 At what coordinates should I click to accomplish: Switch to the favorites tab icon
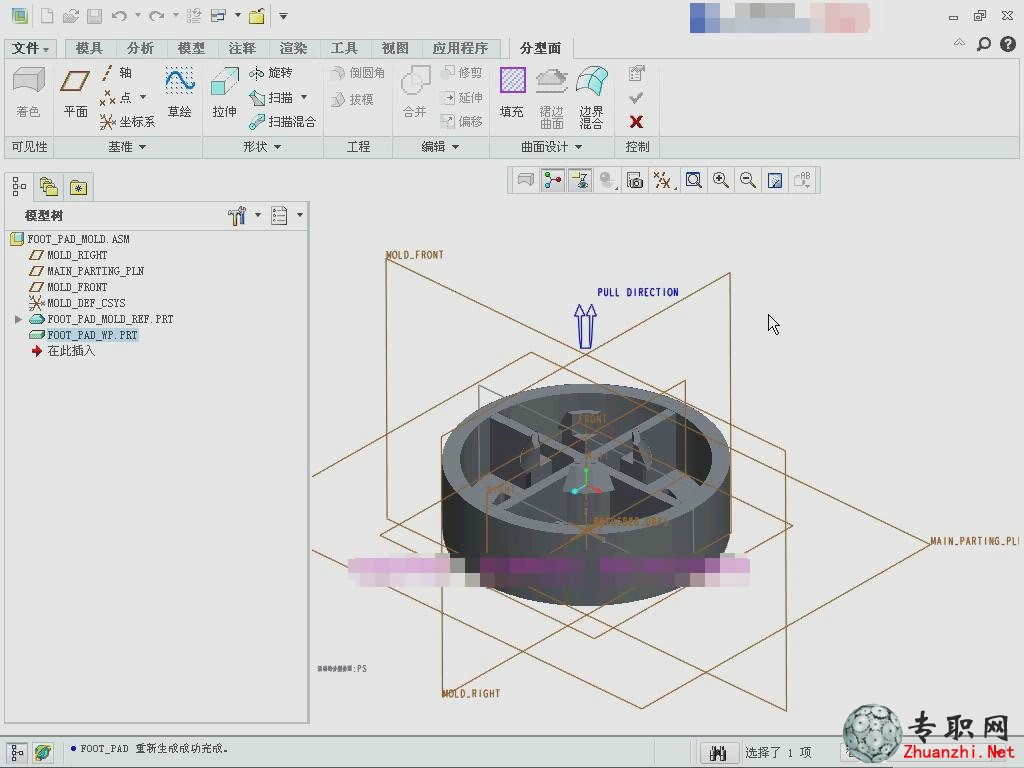pyautogui.click(x=78, y=187)
